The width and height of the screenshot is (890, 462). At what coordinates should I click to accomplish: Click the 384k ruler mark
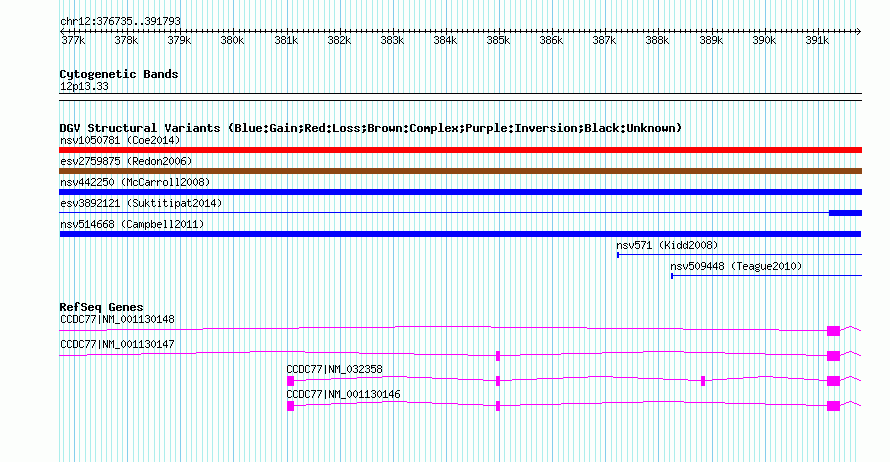pos(445,40)
